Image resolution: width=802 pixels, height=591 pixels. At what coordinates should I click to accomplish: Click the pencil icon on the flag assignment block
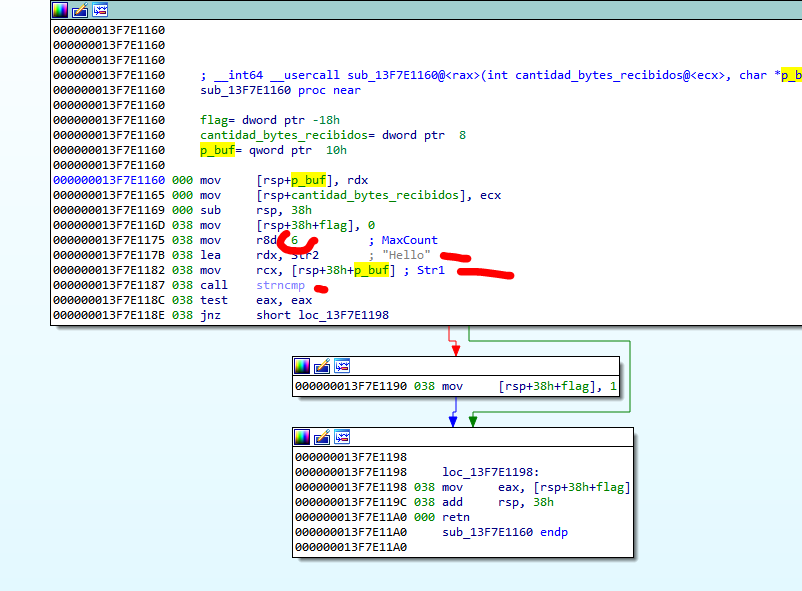point(322,366)
